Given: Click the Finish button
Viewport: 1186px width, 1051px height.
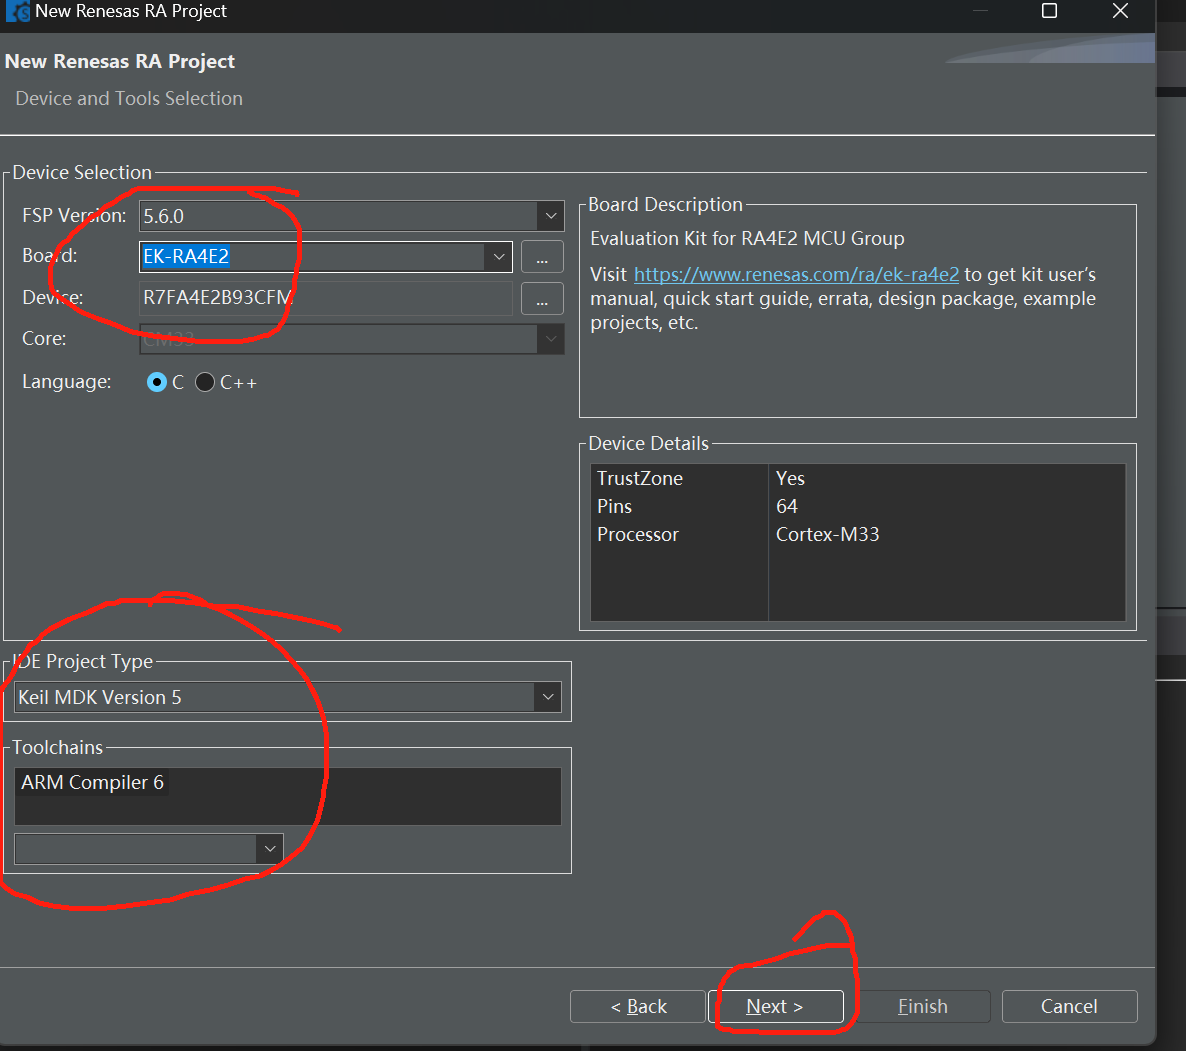Looking at the screenshot, I should [923, 1006].
